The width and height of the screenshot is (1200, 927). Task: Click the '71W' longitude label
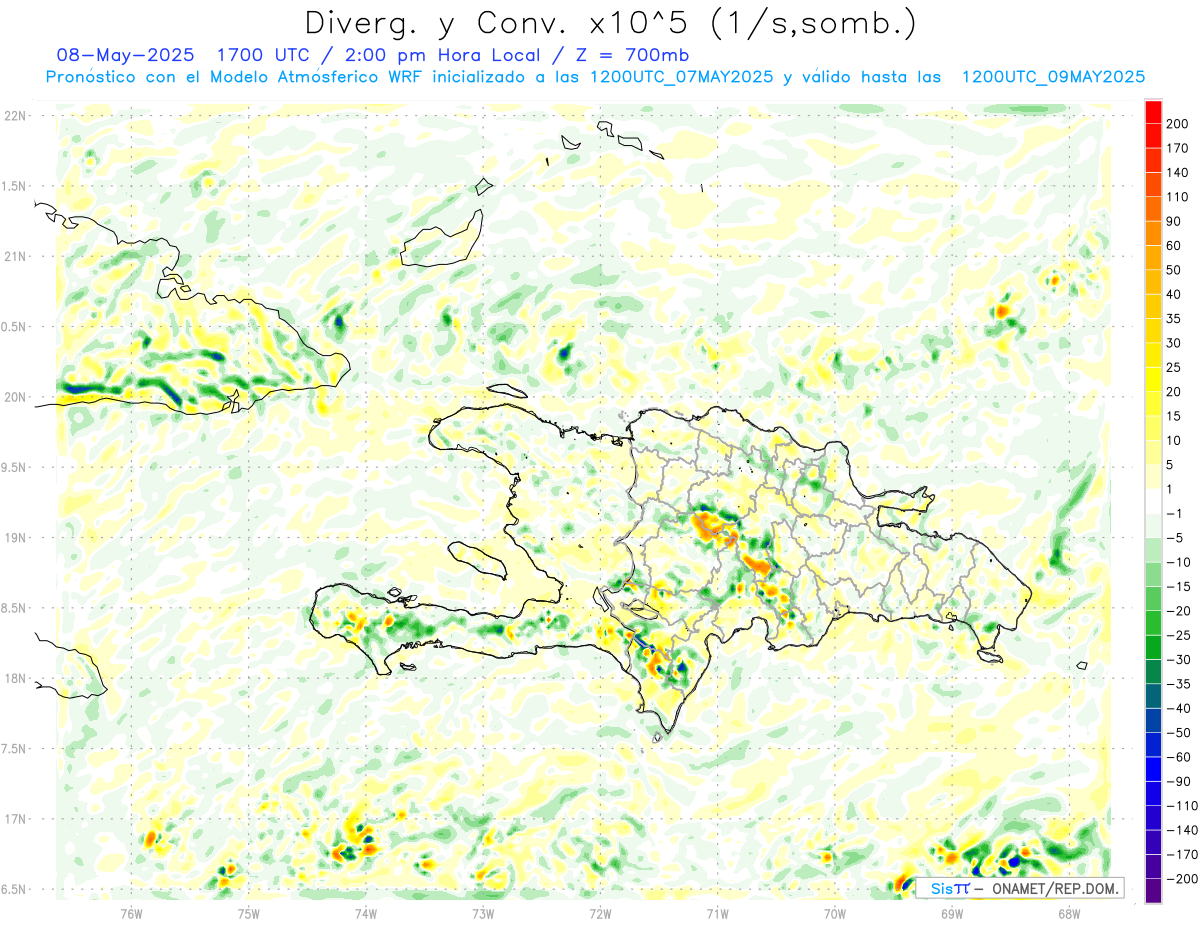coord(717,913)
